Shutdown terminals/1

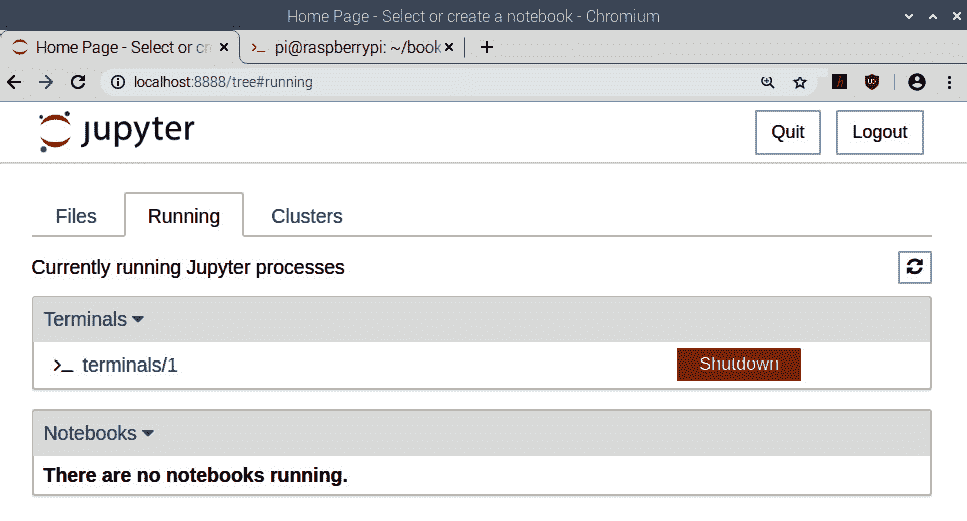point(739,364)
